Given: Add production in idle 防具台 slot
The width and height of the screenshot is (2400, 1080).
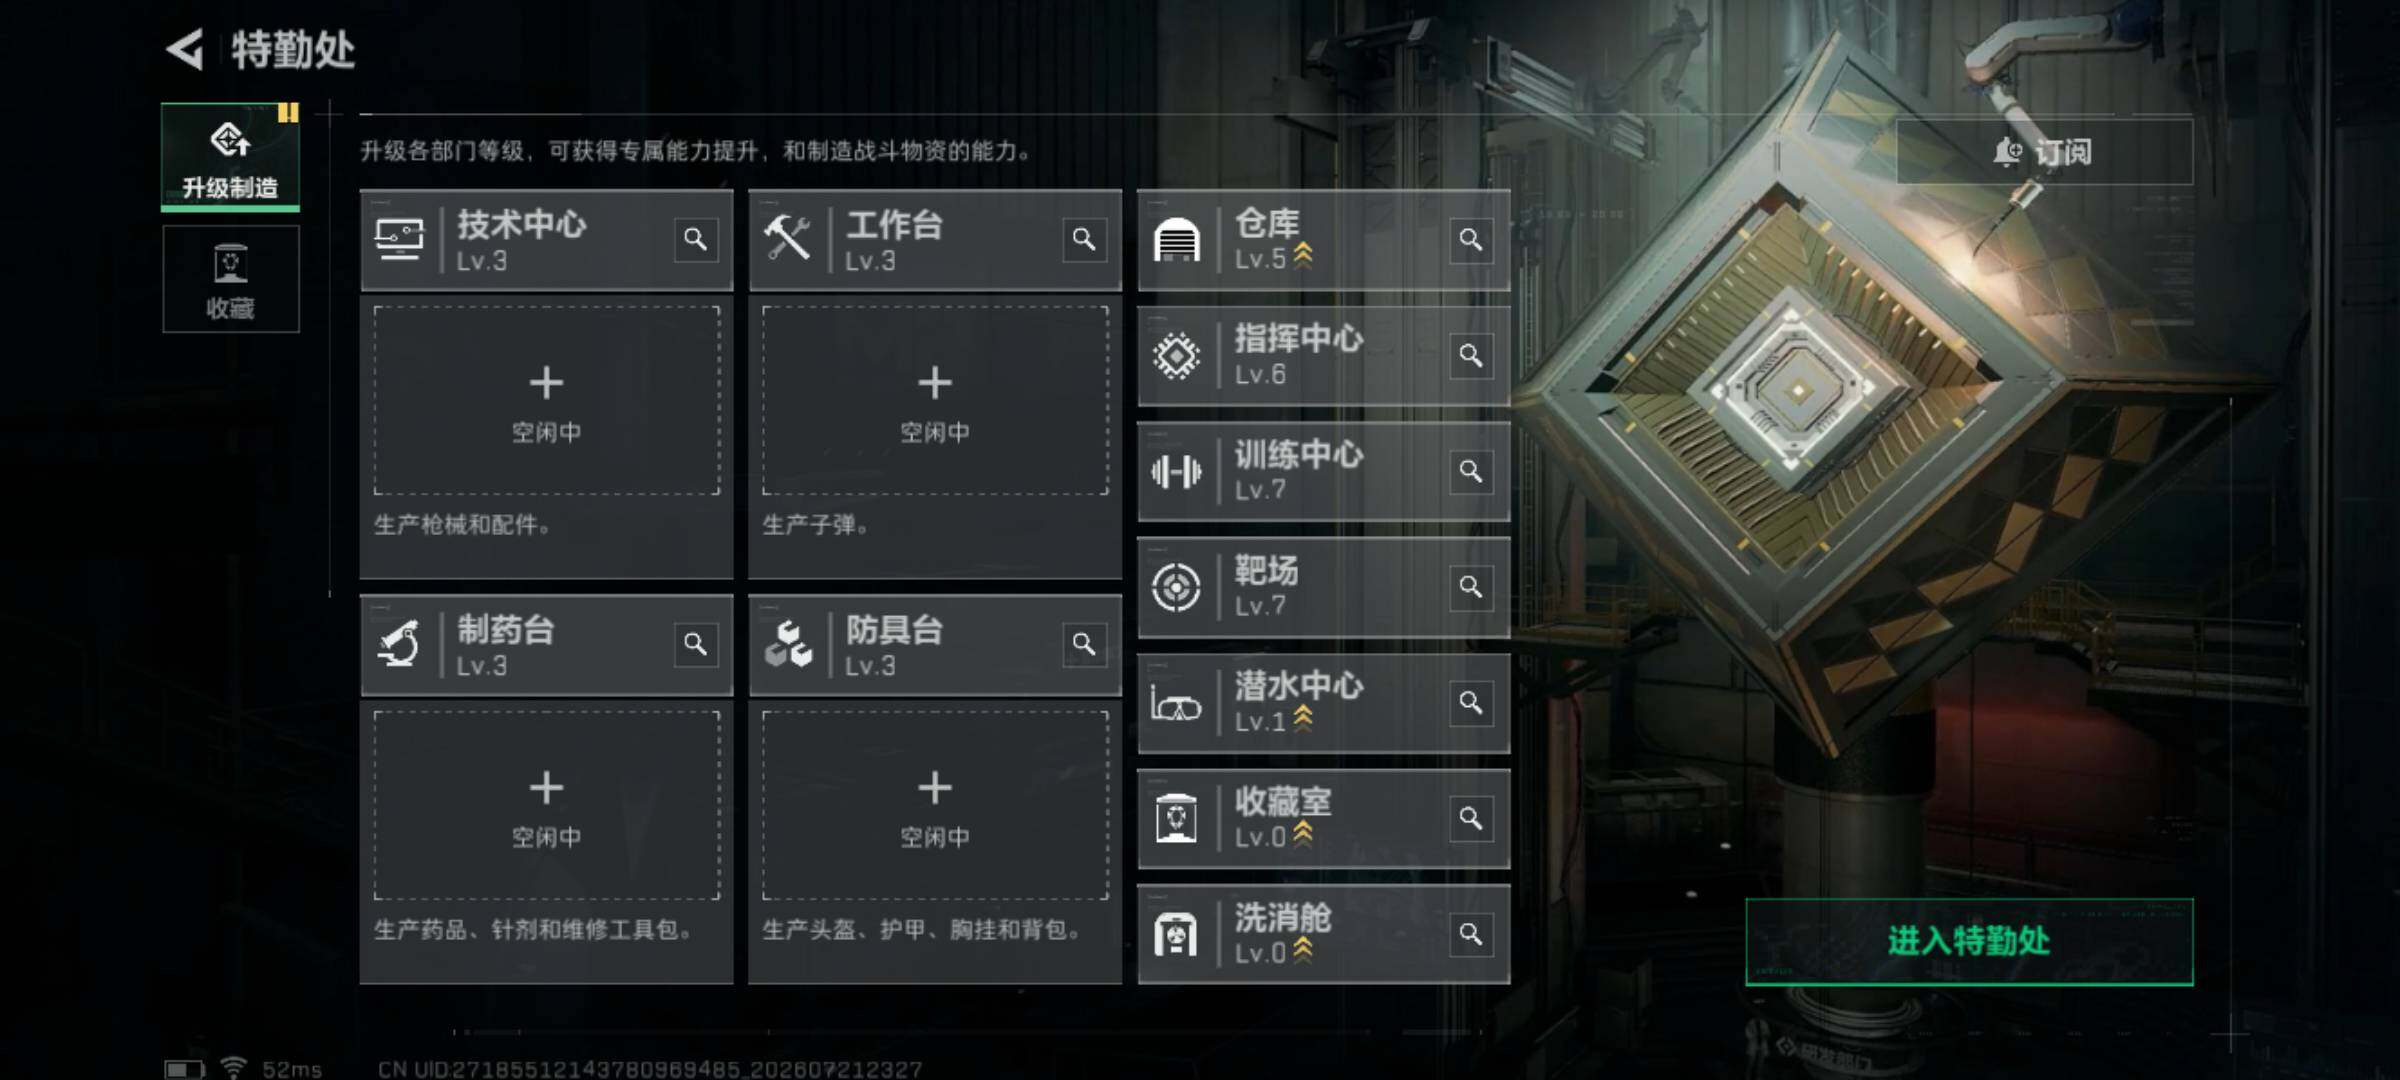Looking at the screenshot, I should 935,806.
